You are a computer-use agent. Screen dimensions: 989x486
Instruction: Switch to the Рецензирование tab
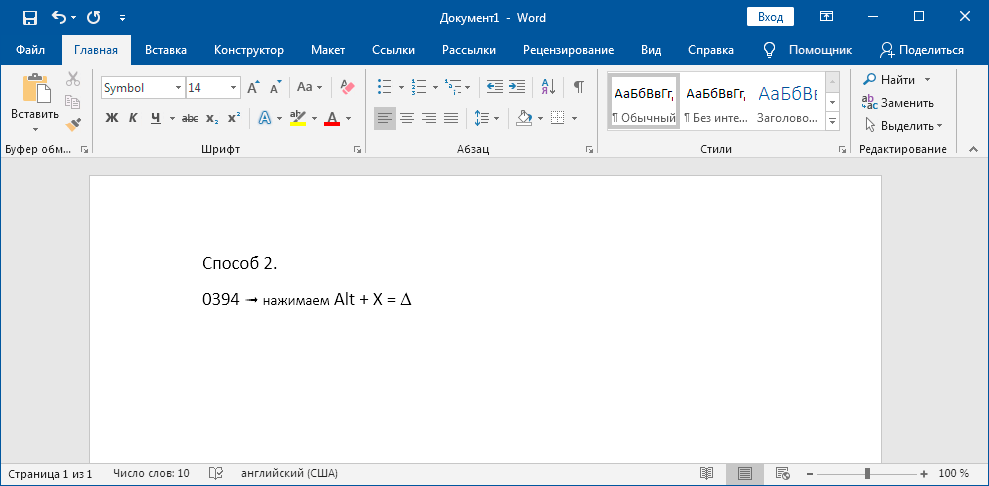[x=568, y=50]
